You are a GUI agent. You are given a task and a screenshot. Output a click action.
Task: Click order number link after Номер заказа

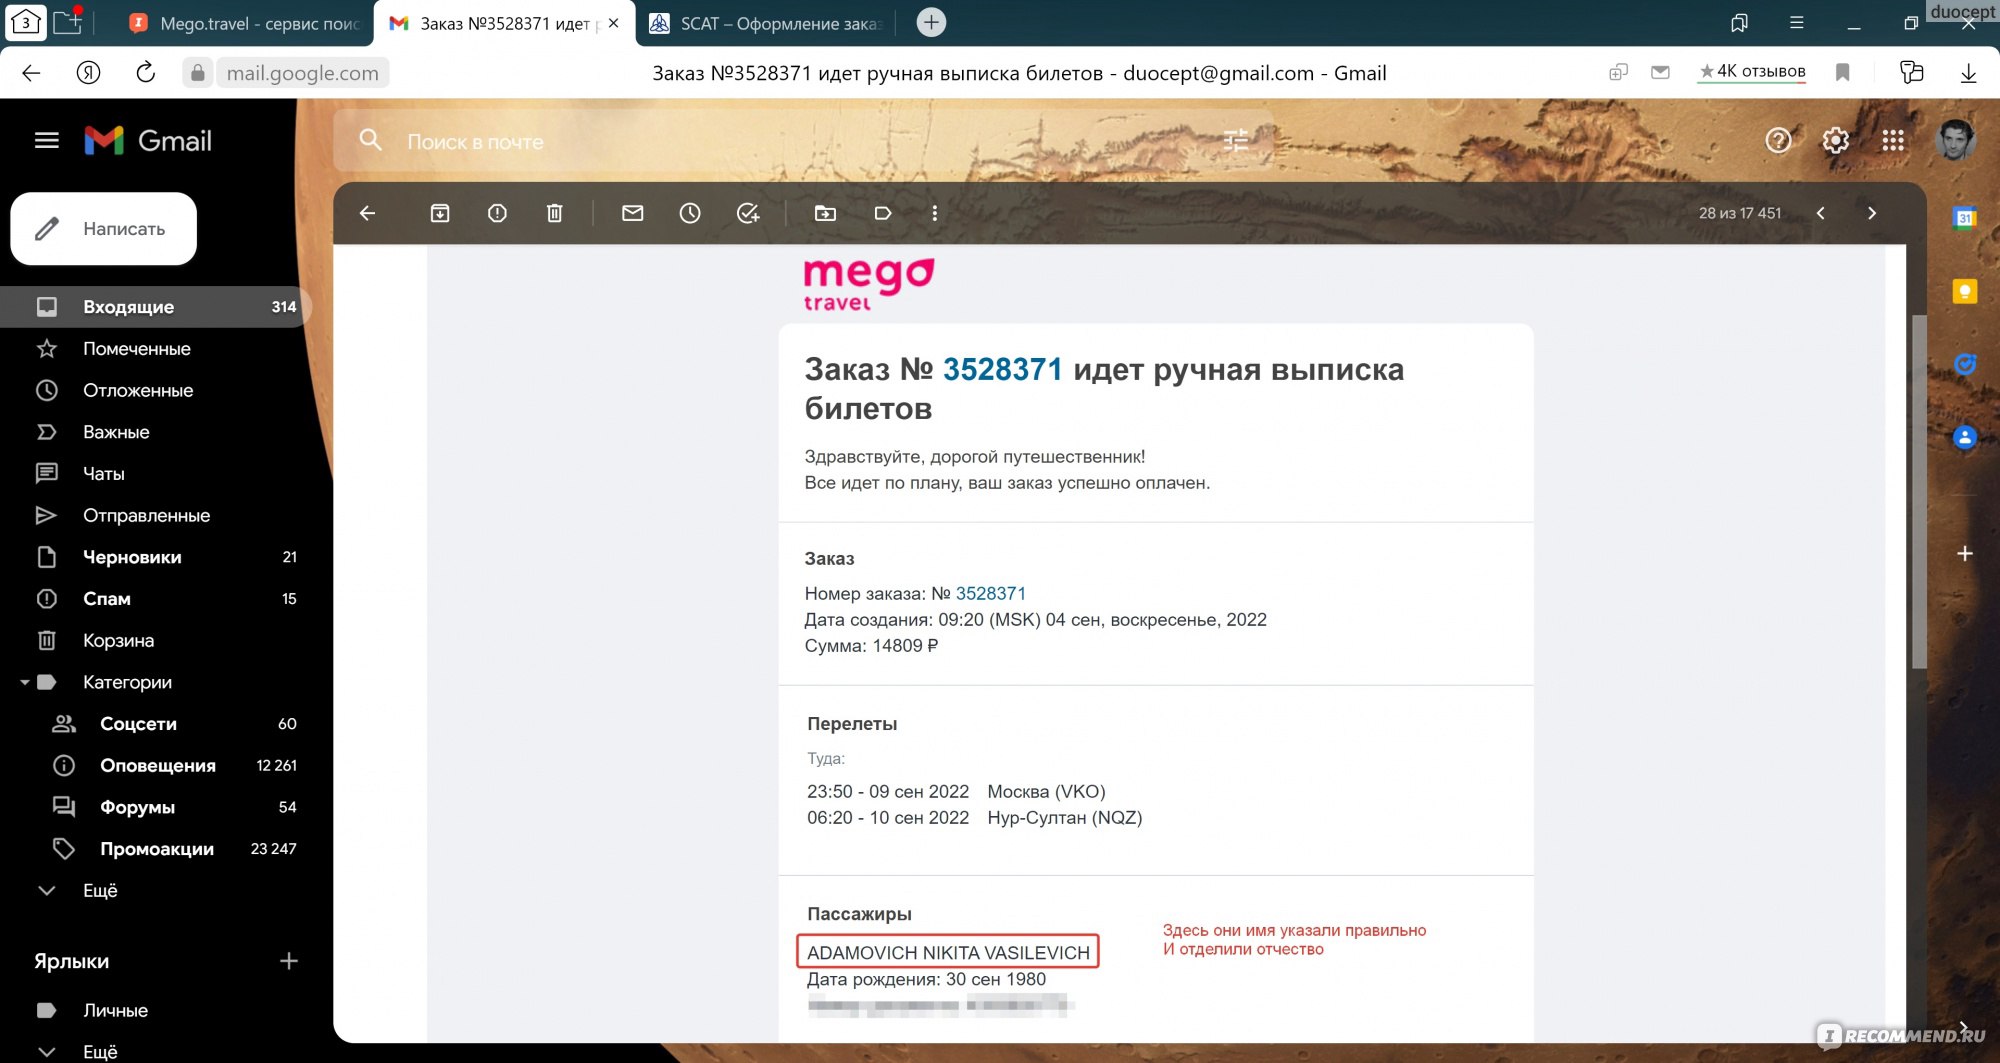(990, 593)
